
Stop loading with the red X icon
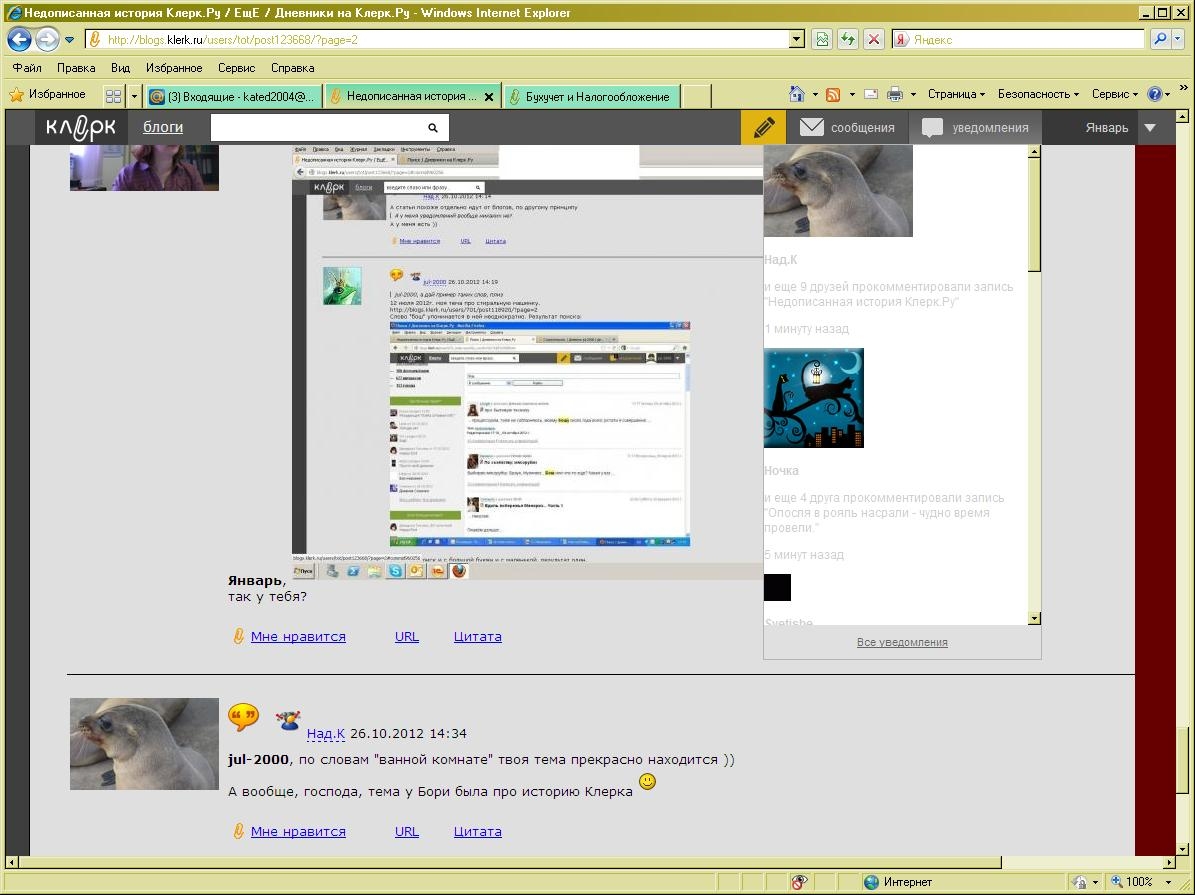coord(873,40)
